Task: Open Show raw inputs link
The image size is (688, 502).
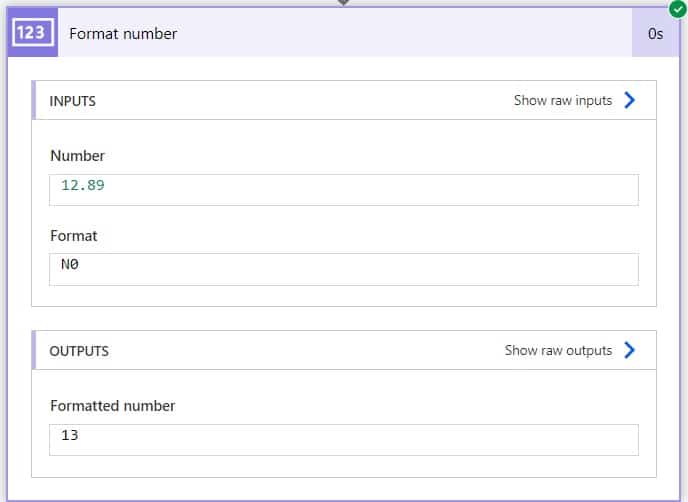Action: [x=563, y=100]
